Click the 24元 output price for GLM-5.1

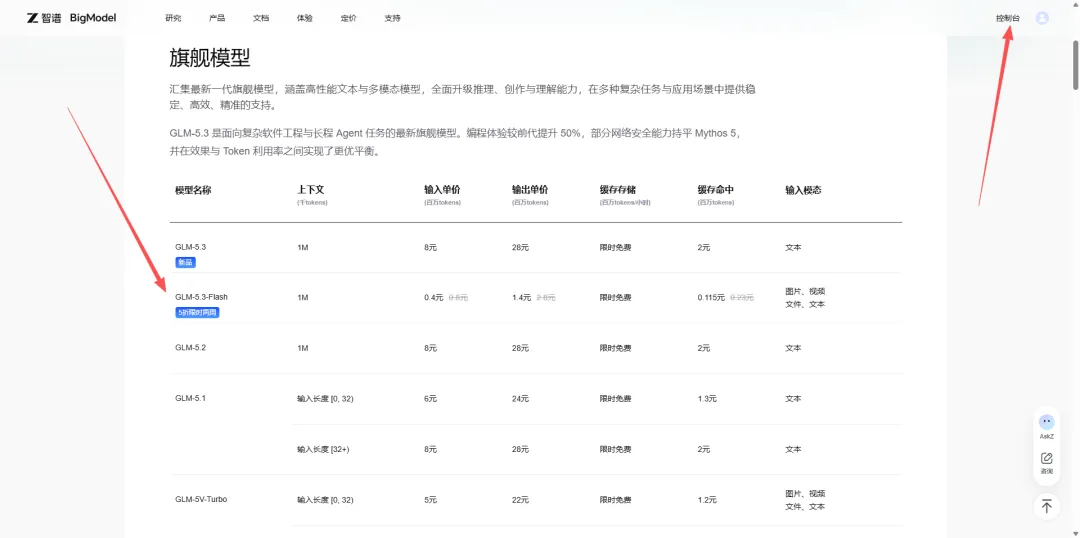click(x=520, y=399)
